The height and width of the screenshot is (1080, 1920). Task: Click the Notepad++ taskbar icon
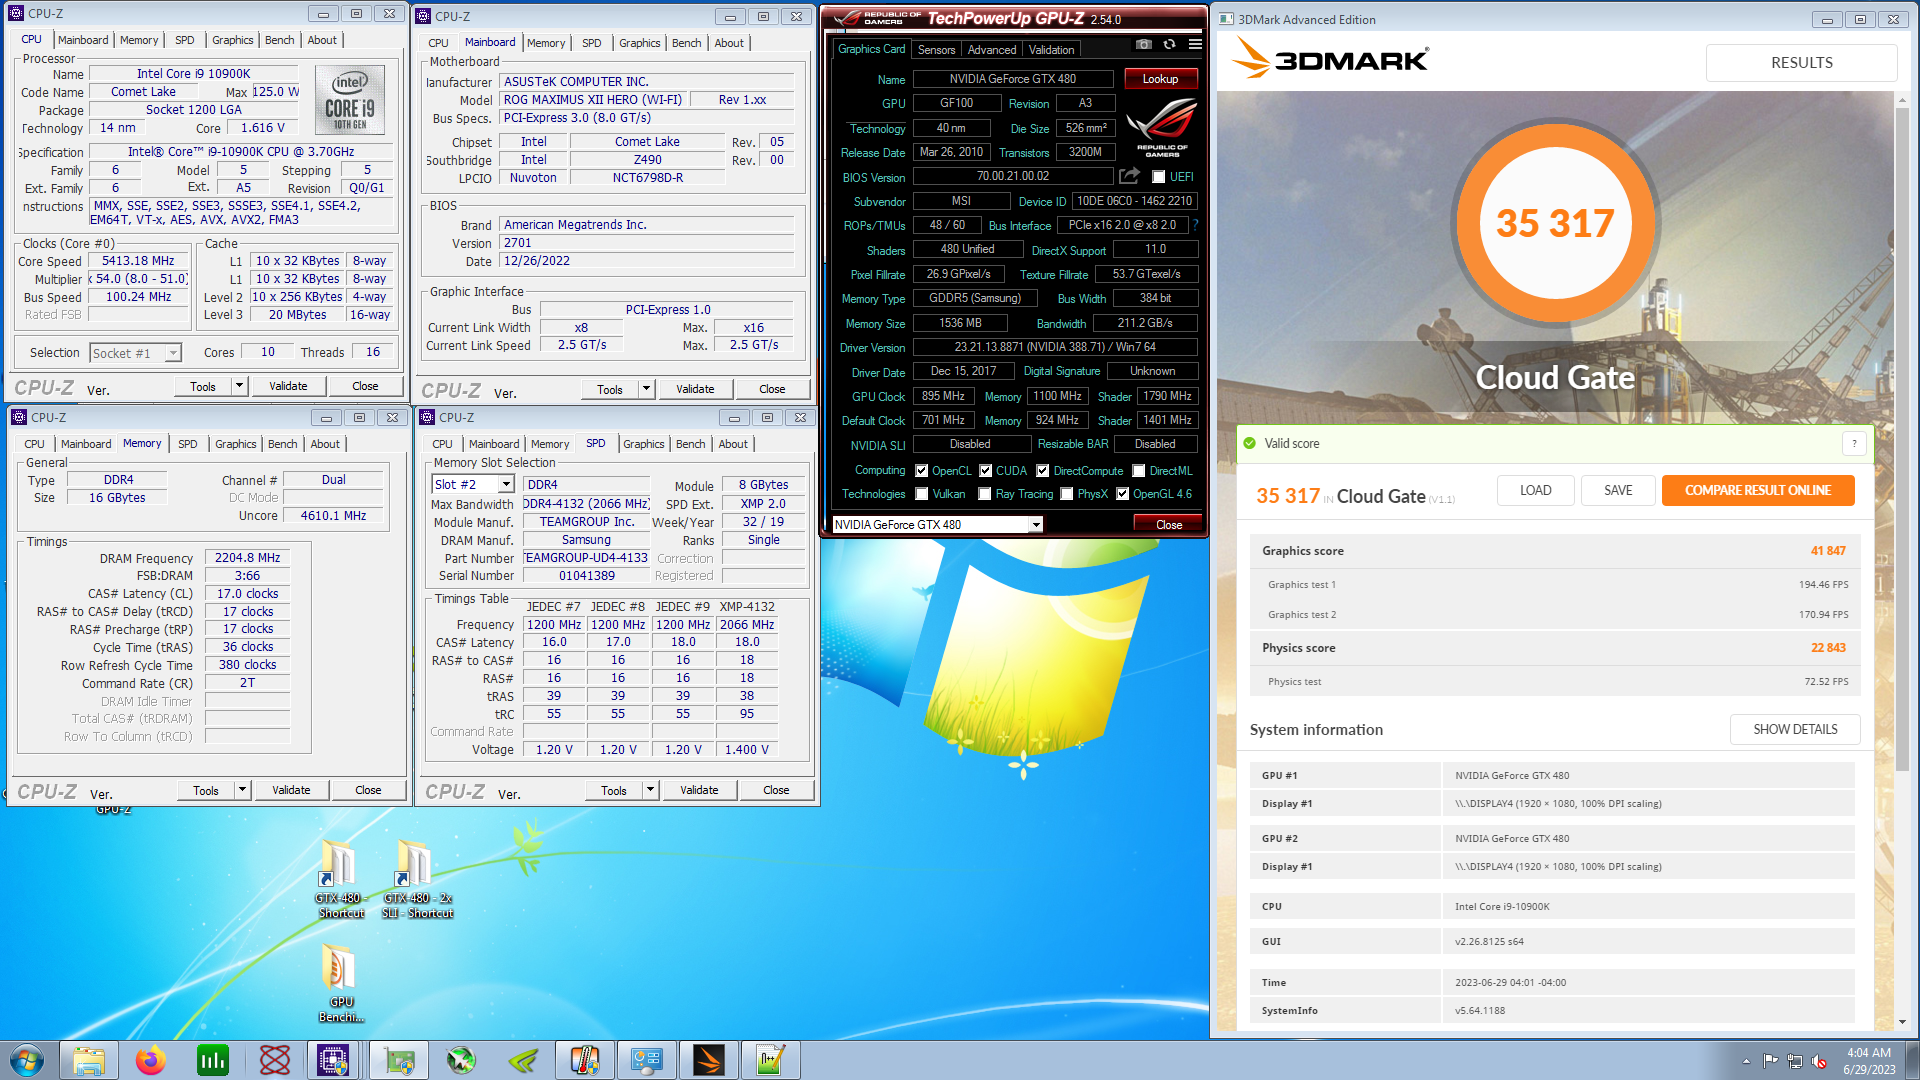[771, 1060]
